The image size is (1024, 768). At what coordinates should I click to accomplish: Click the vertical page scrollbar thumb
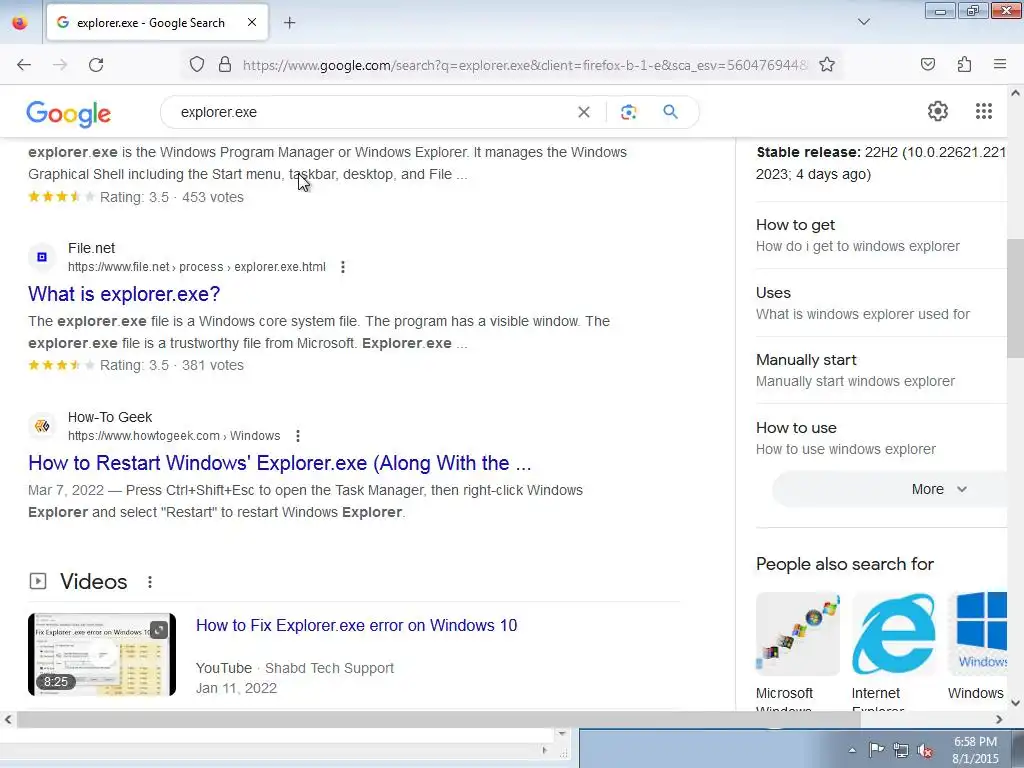point(1016,298)
